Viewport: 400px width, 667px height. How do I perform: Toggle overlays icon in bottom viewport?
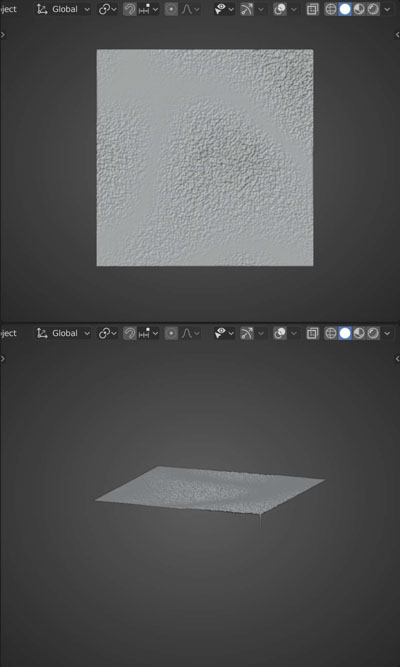pyautogui.click(x=280, y=333)
